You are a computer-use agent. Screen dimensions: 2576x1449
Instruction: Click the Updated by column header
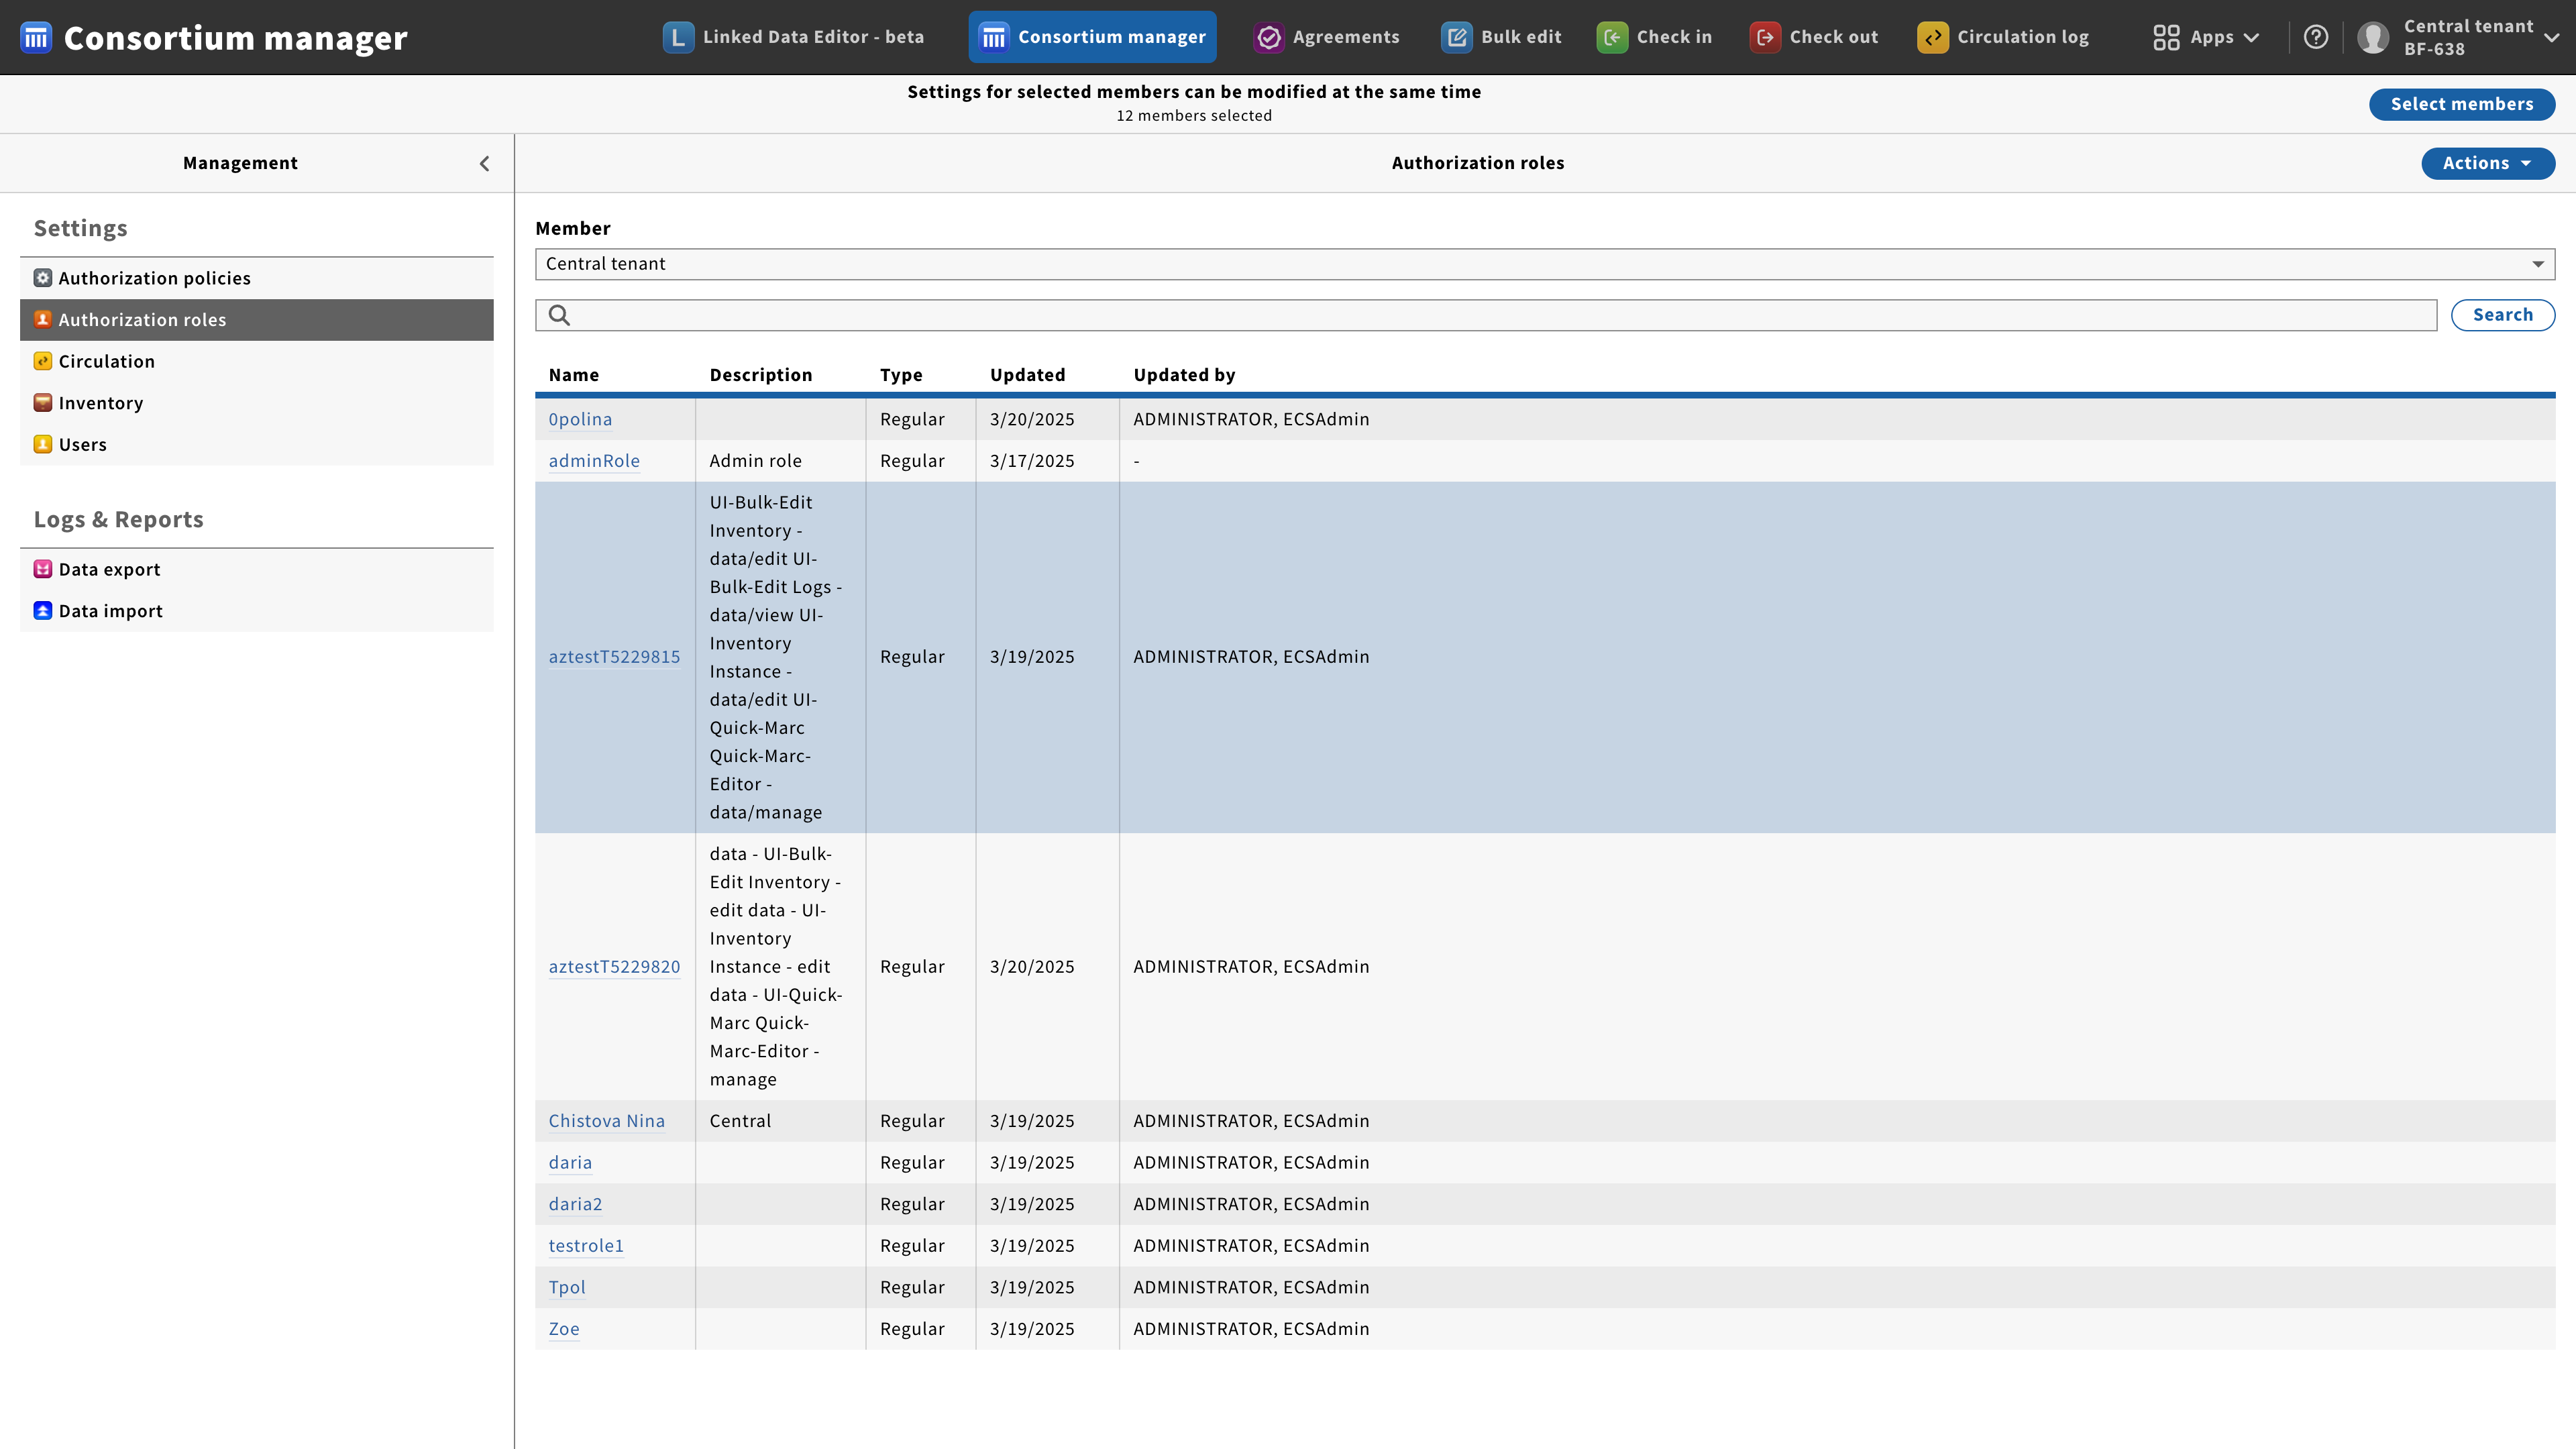[x=1184, y=375]
